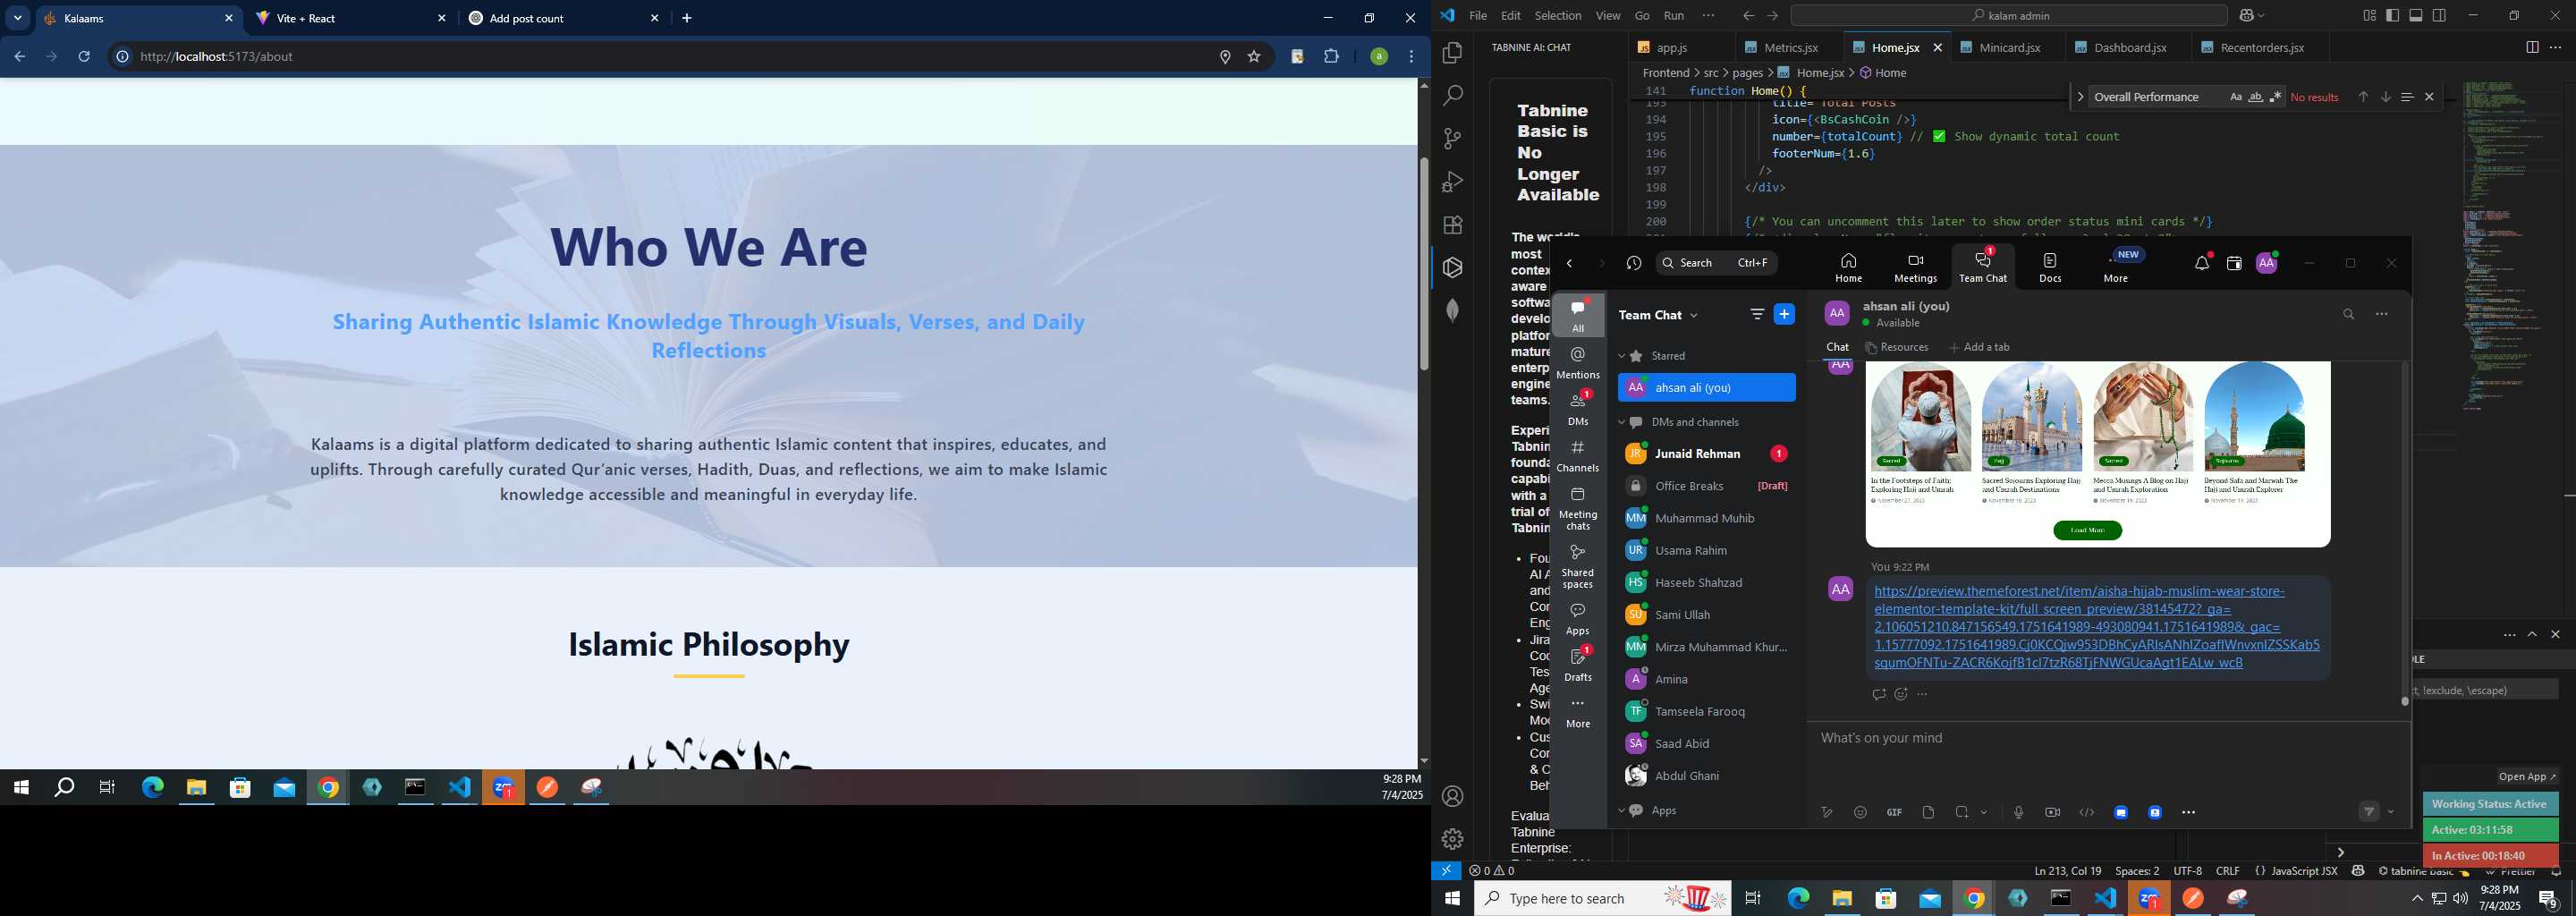This screenshot has height=916, width=2576.
Task: Open Copilot dropdown in VS Code title bar
Action: tap(2261, 15)
